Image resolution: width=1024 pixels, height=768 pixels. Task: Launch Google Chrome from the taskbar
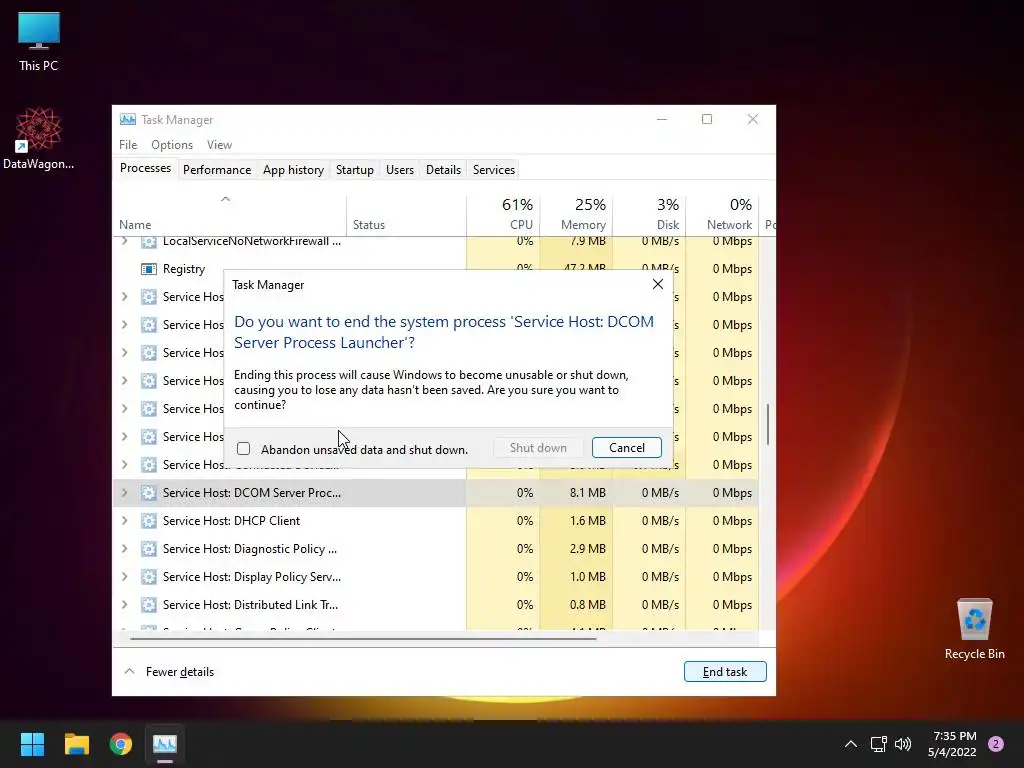(x=121, y=744)
